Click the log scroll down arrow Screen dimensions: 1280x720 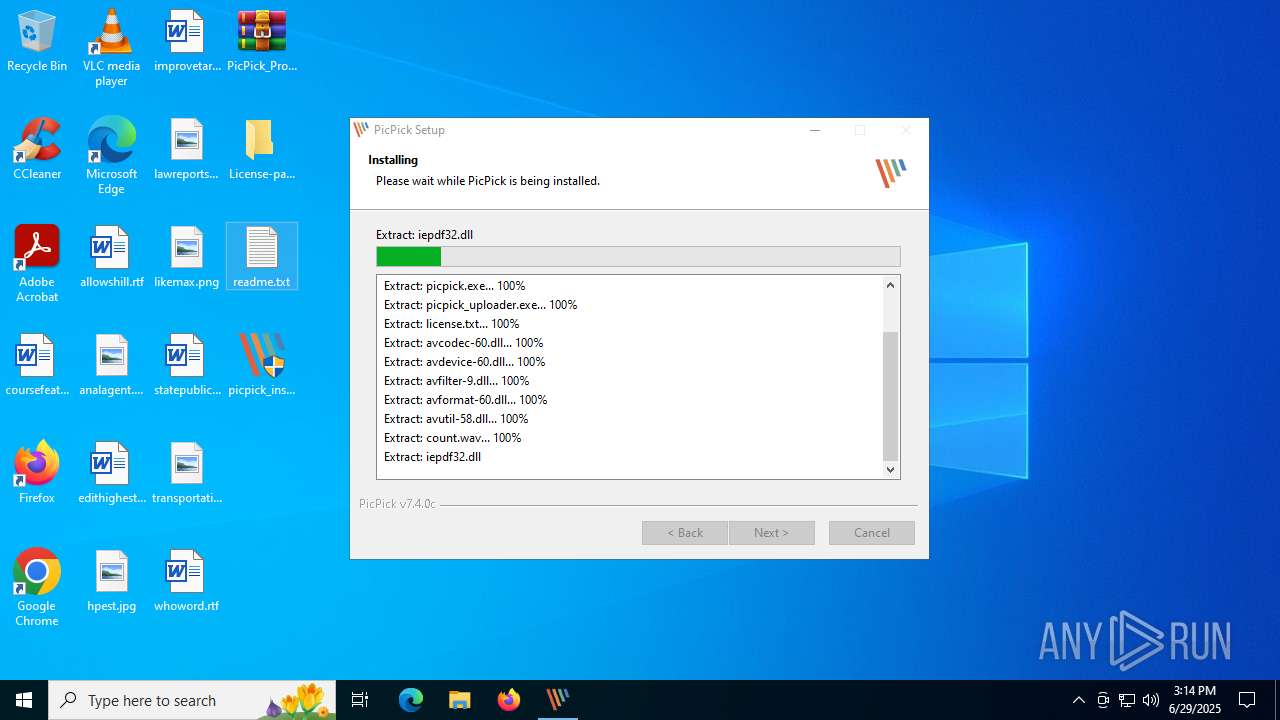coord(891,469)
